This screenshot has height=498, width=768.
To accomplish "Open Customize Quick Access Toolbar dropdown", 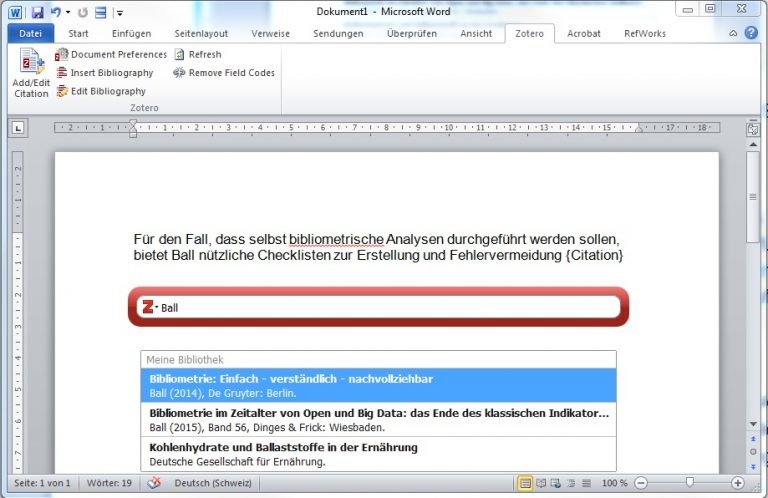I will click(x=120, y=13).
